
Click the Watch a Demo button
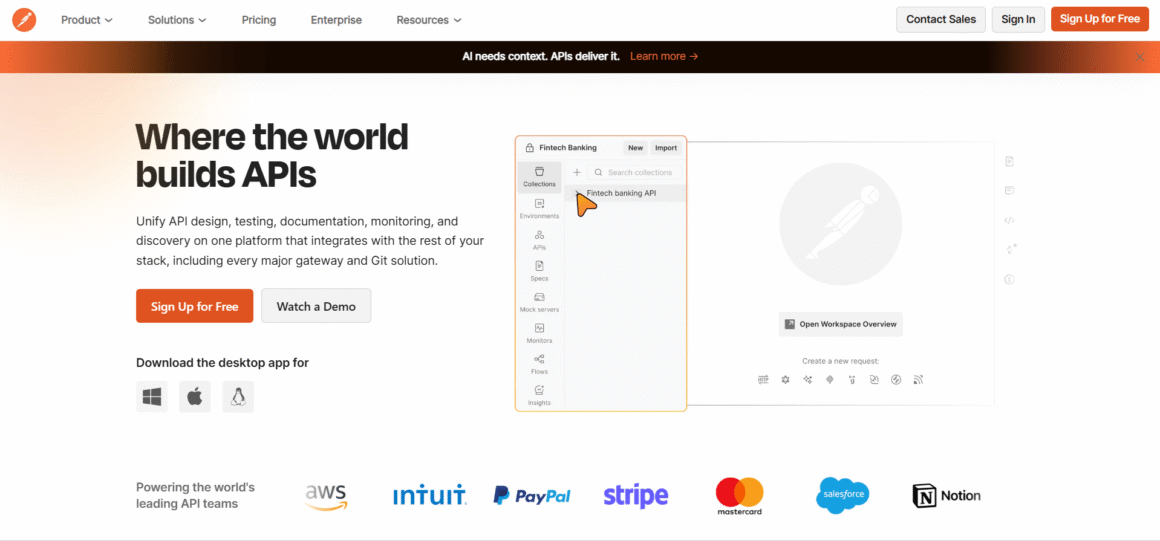(316, 306)
